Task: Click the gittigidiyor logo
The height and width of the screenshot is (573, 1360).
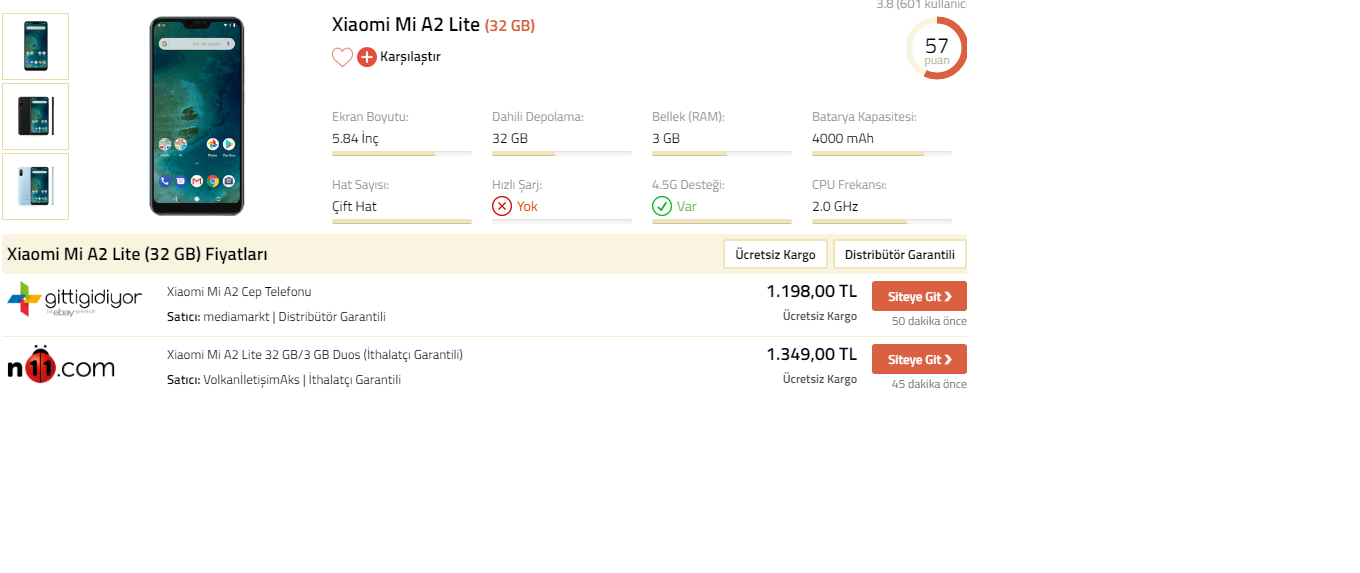Action: 75,299
